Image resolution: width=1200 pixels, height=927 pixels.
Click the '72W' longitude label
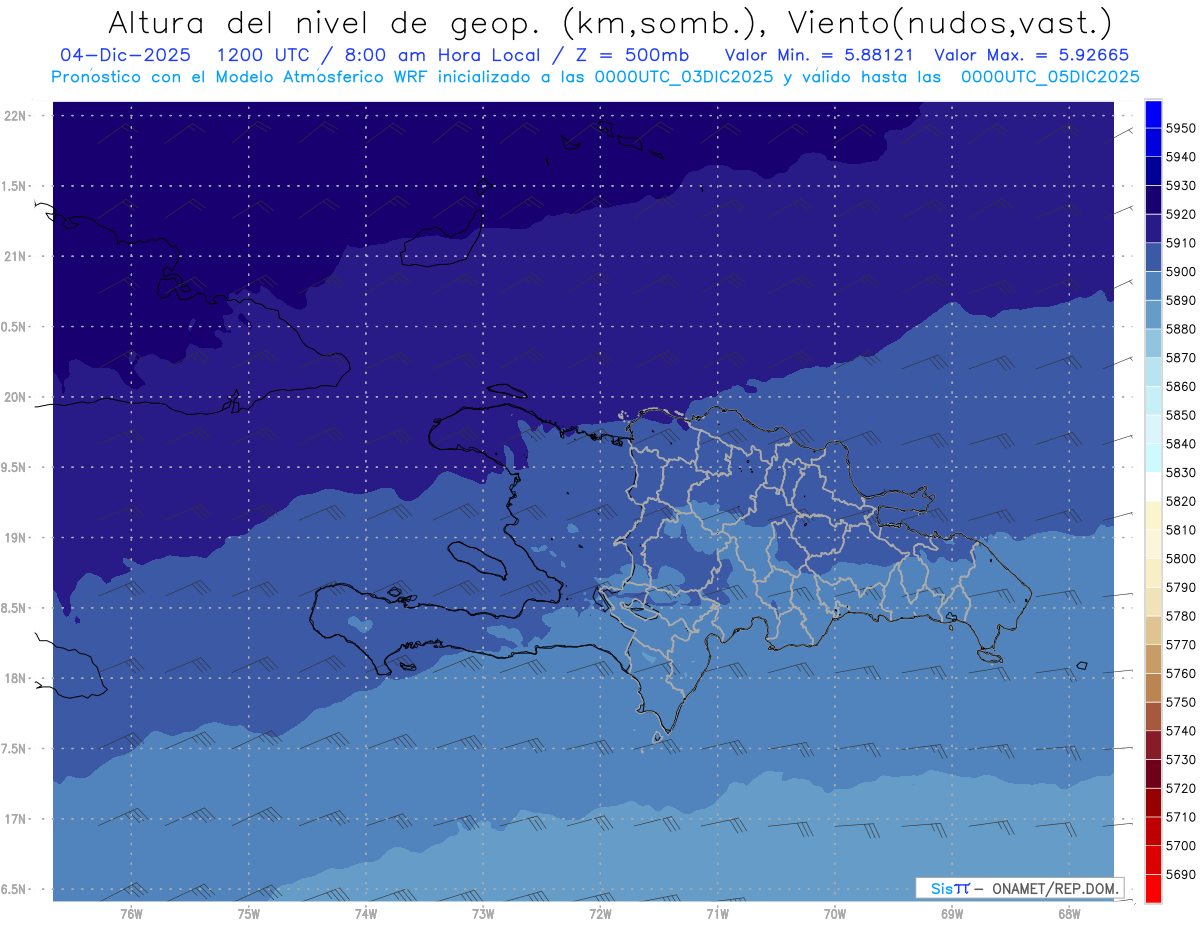click(x=600, y=914)
